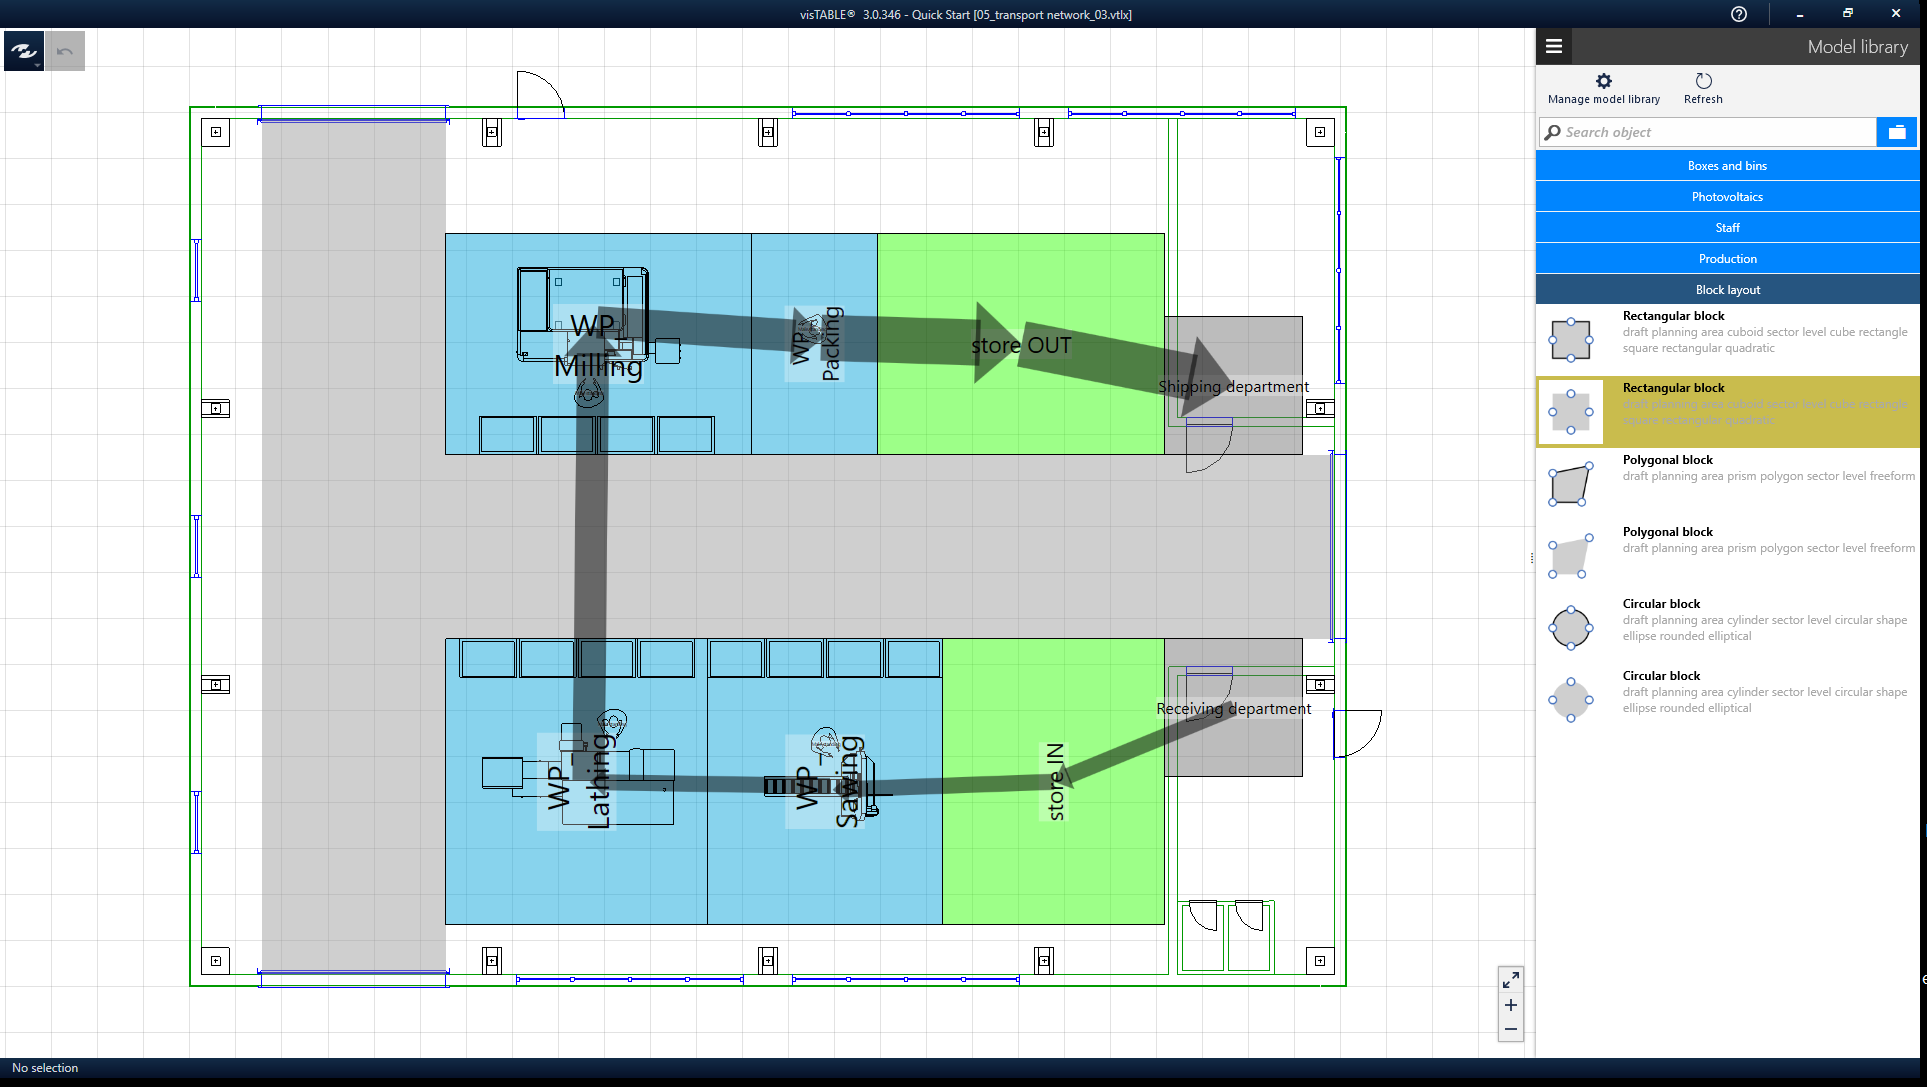Image resolution: width=1927 pixels, height=1087 pixels.
Task: Select the outlined Polygonal block thumbnail
Action: pyautogui.click(x=1570, y=485)
